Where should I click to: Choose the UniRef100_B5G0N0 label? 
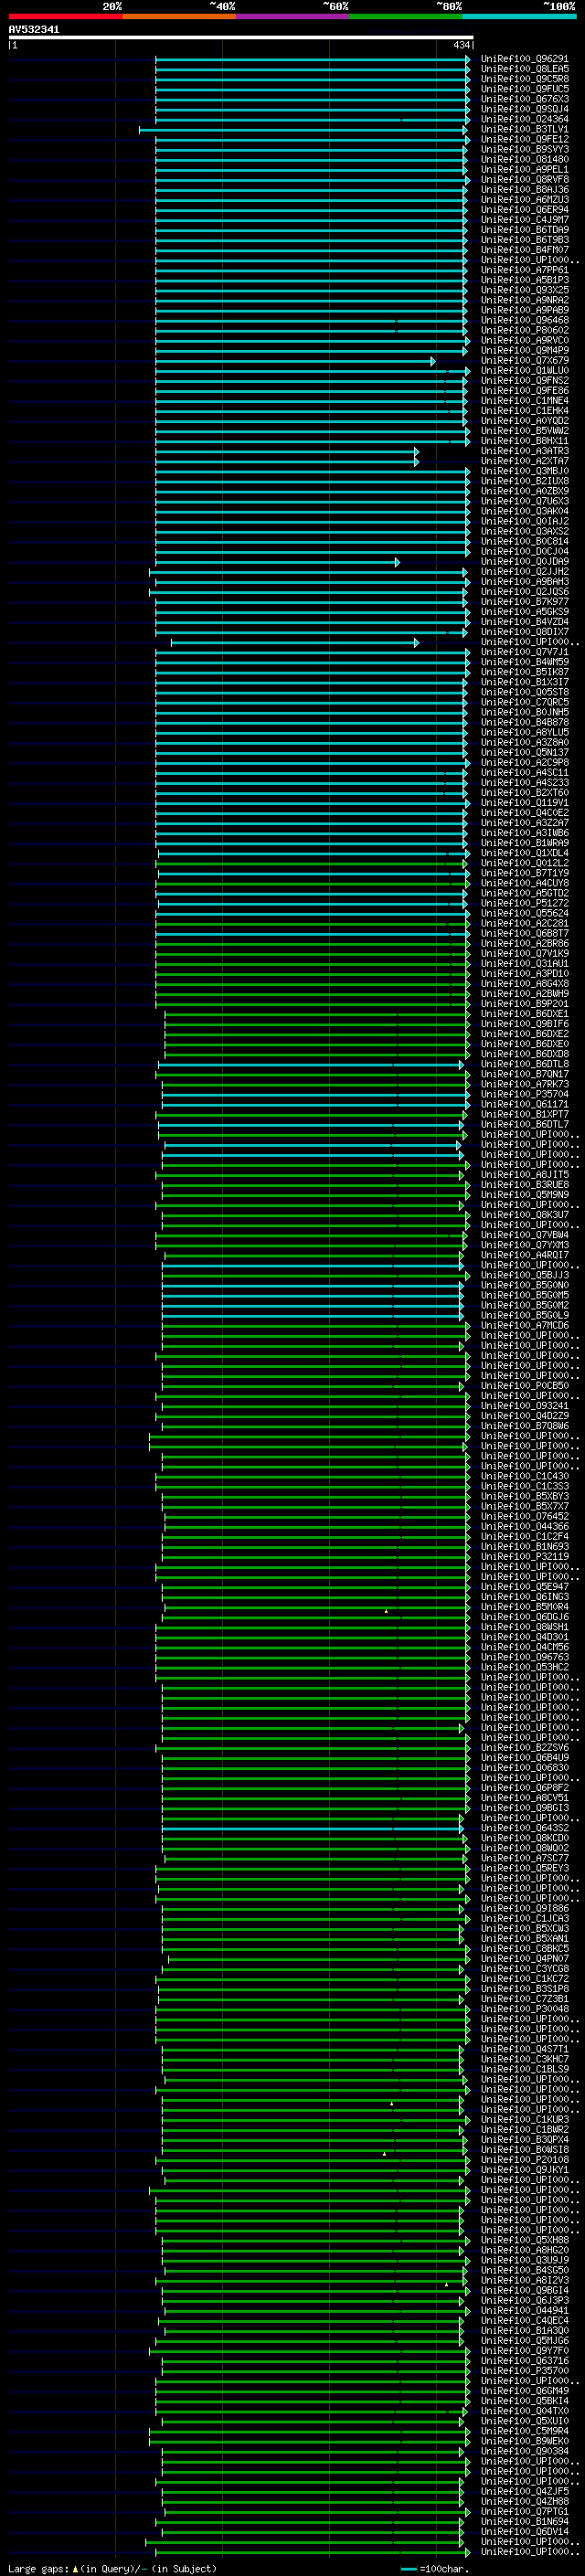[x=524, y=1285]
